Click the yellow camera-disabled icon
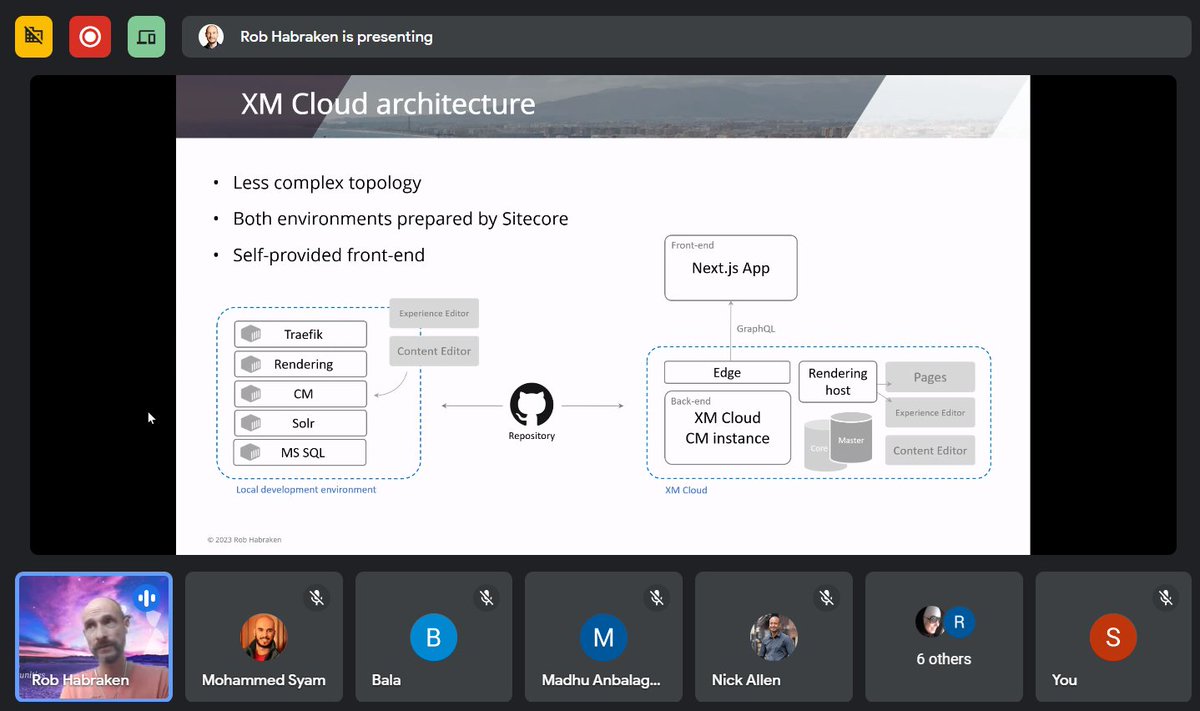 click(33, 36)
